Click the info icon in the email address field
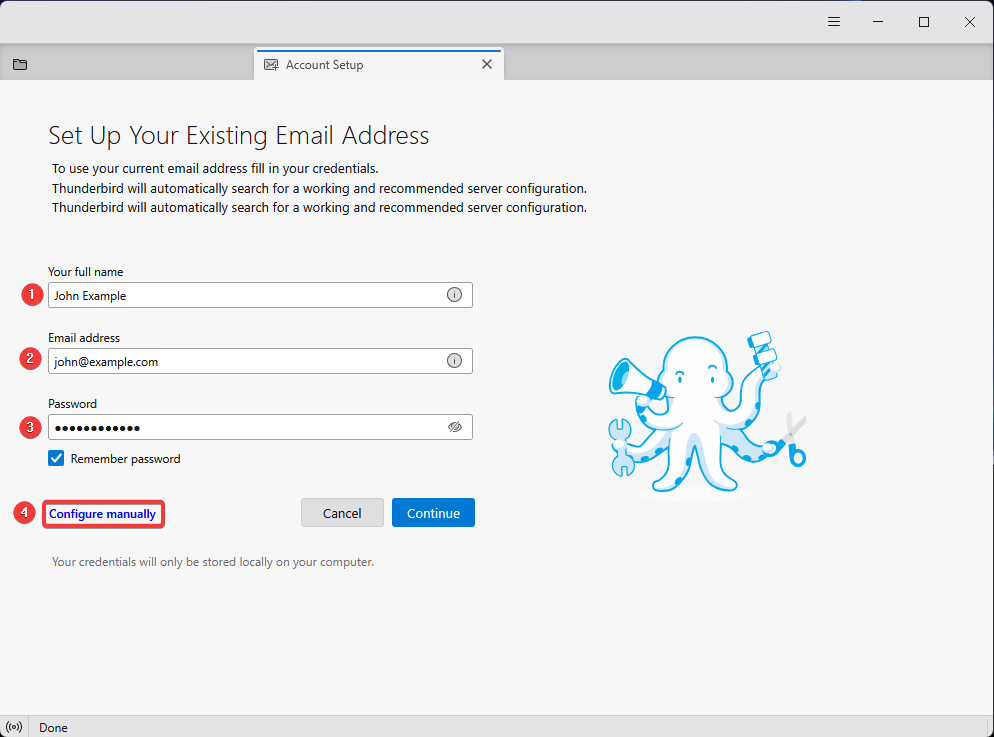994x737 pixels. (454, 361)
